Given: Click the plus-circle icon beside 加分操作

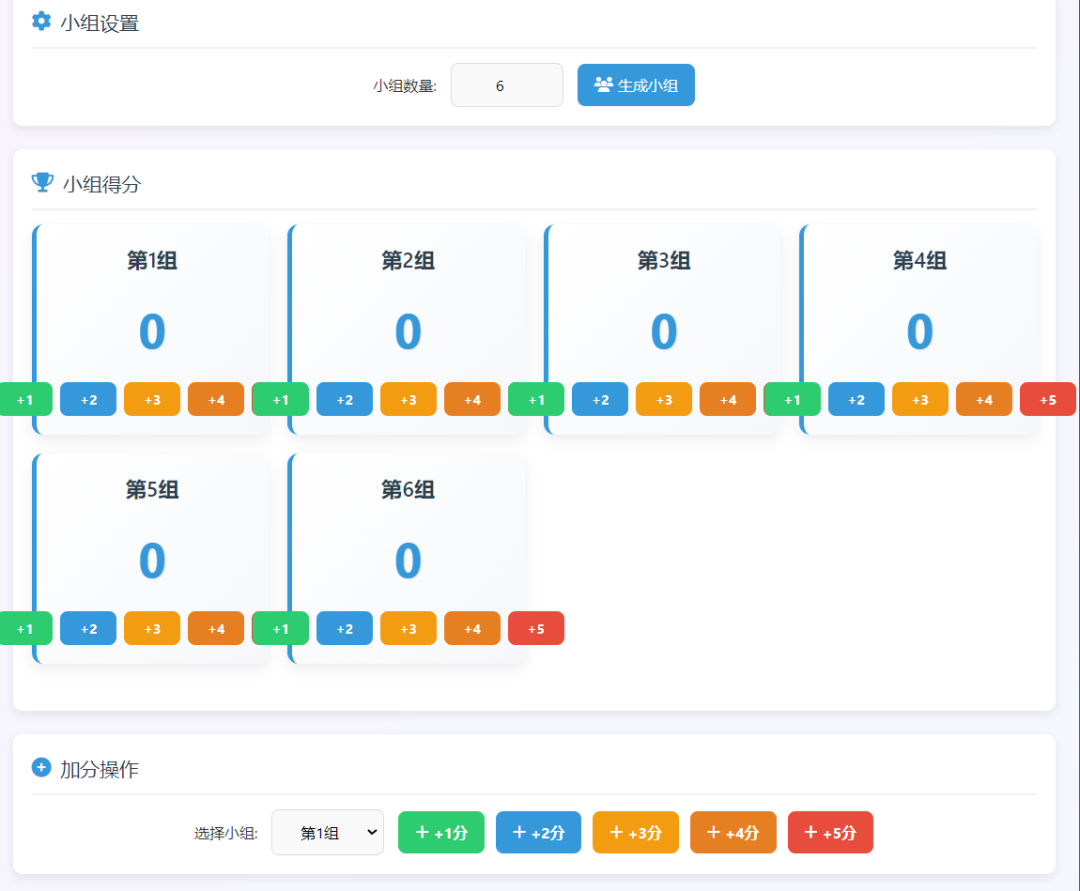Looking at the screenshot, I should [x=40, y=767].
